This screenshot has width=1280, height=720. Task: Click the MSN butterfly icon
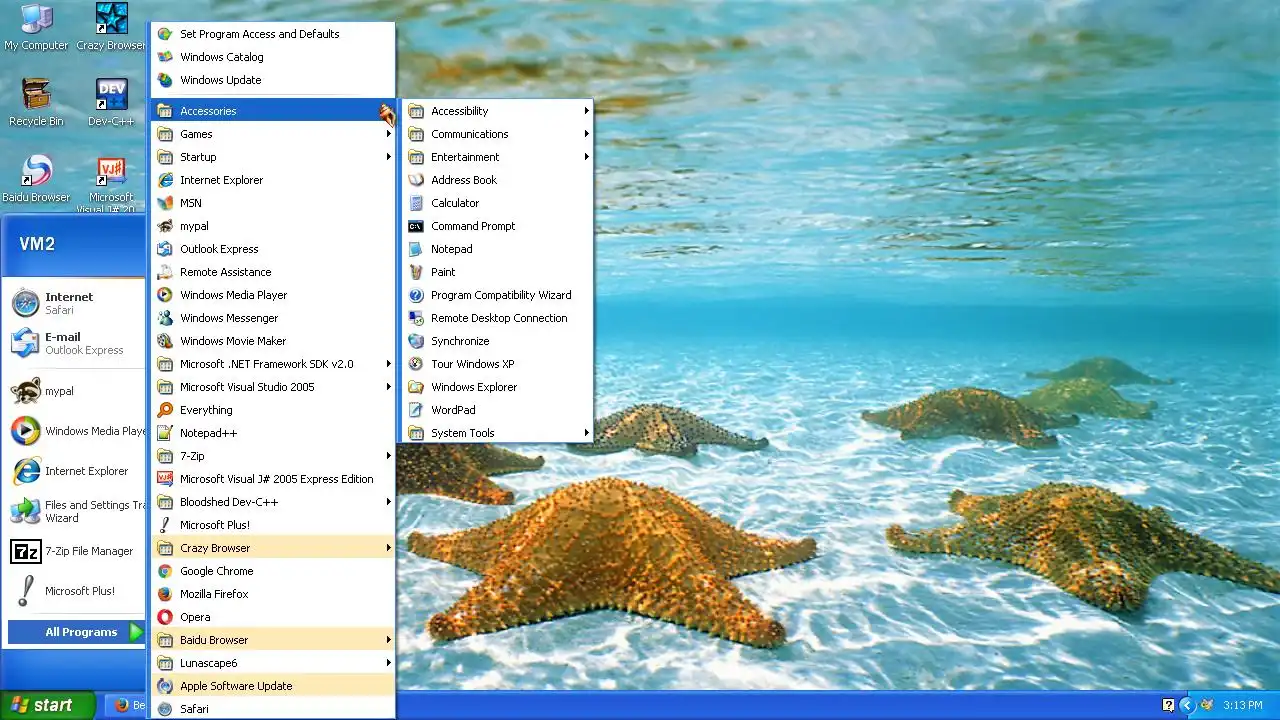[x=165, y=203]
